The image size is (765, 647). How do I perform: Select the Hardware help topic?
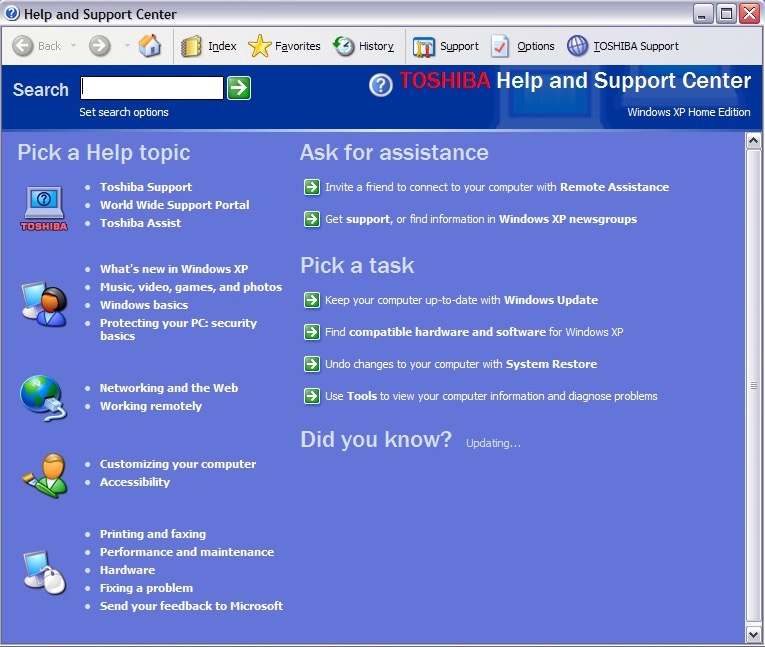(127, 570)
